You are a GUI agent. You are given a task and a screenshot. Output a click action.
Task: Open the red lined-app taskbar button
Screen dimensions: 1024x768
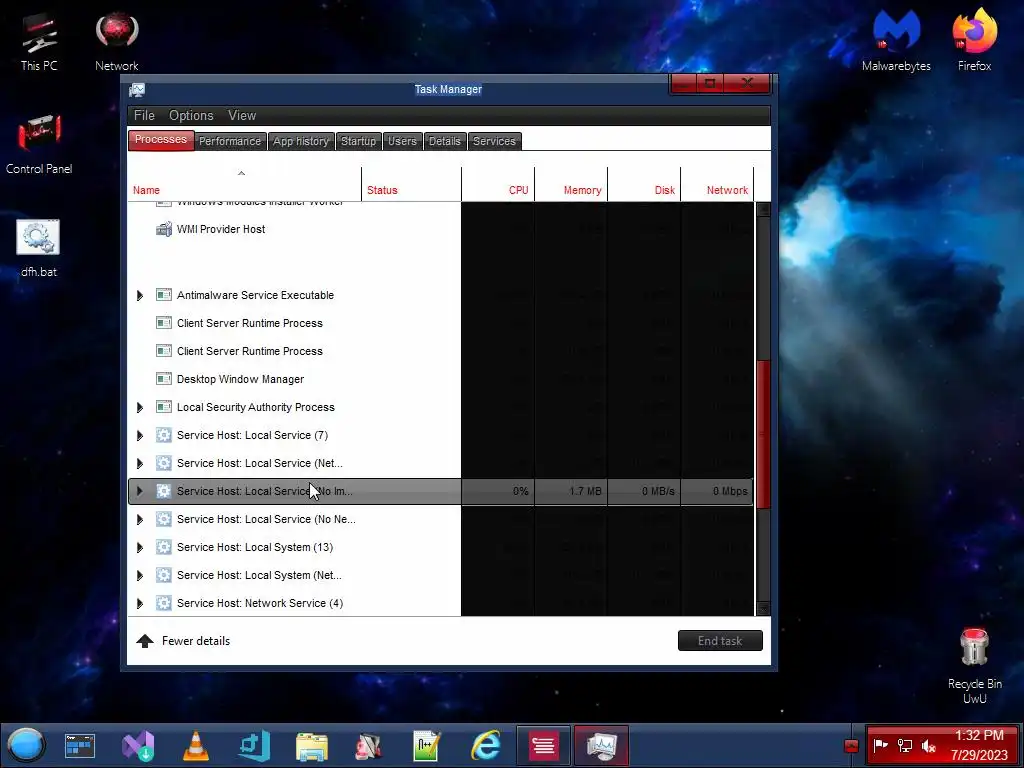[x=543, y=745]
